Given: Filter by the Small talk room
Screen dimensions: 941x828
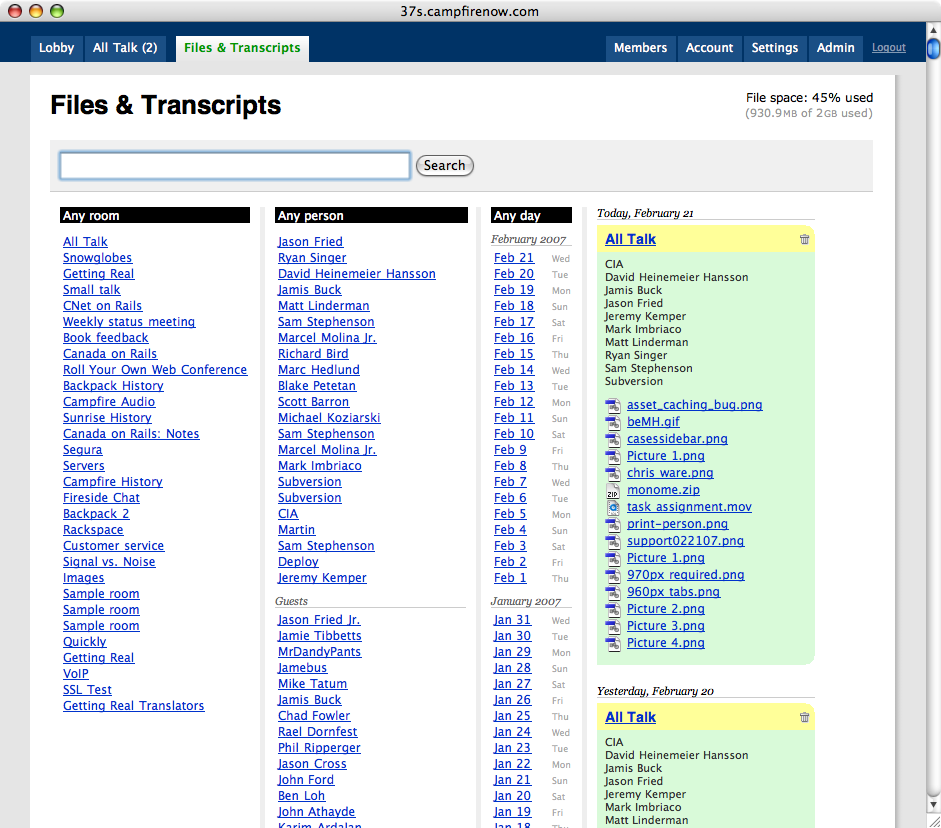Looking at the screenshot, I should click(92, 290).
